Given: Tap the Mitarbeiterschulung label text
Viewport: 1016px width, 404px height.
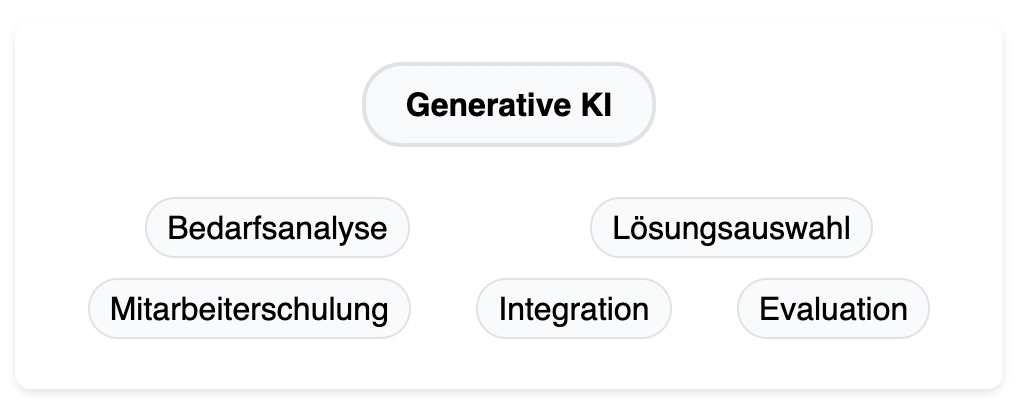Looking at the screenshot, I should [249, 309].
